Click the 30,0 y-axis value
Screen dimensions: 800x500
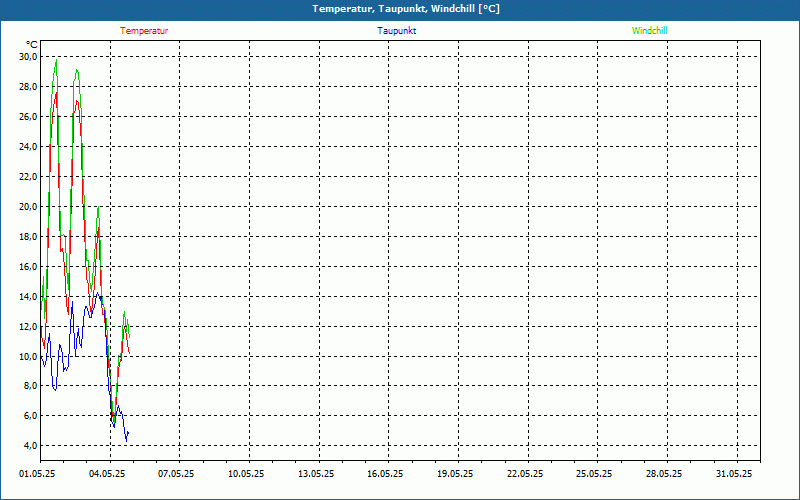tap(29, 57)
